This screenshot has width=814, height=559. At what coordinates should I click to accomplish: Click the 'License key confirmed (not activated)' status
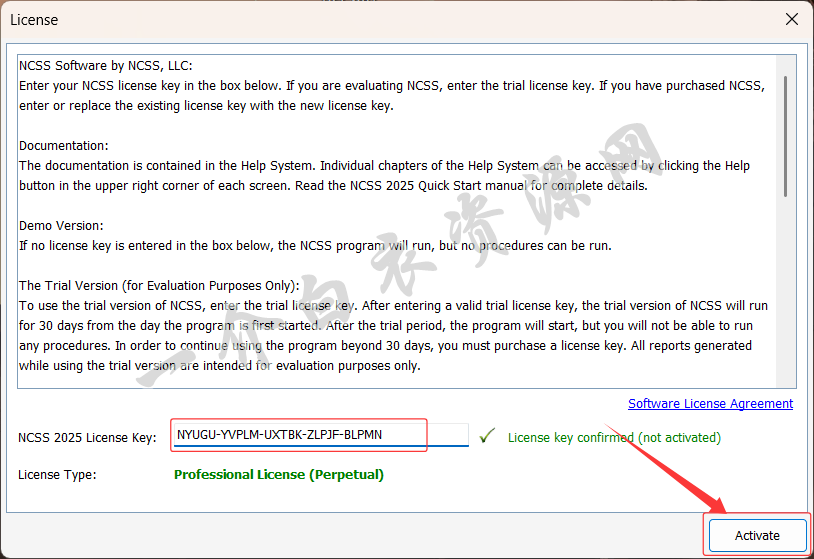coord(614,437)
